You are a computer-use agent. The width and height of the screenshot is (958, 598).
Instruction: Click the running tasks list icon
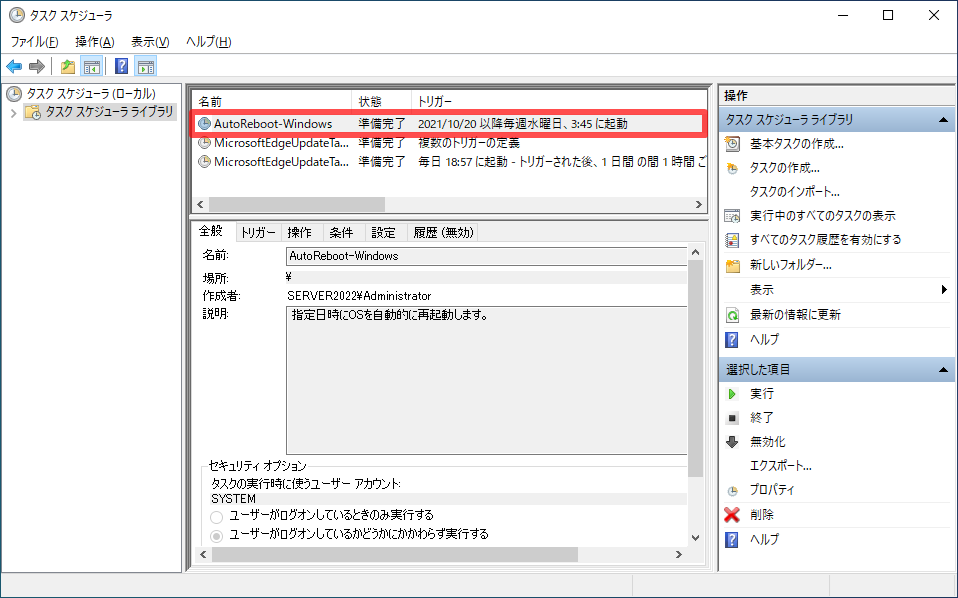click(x=732, y=216)
